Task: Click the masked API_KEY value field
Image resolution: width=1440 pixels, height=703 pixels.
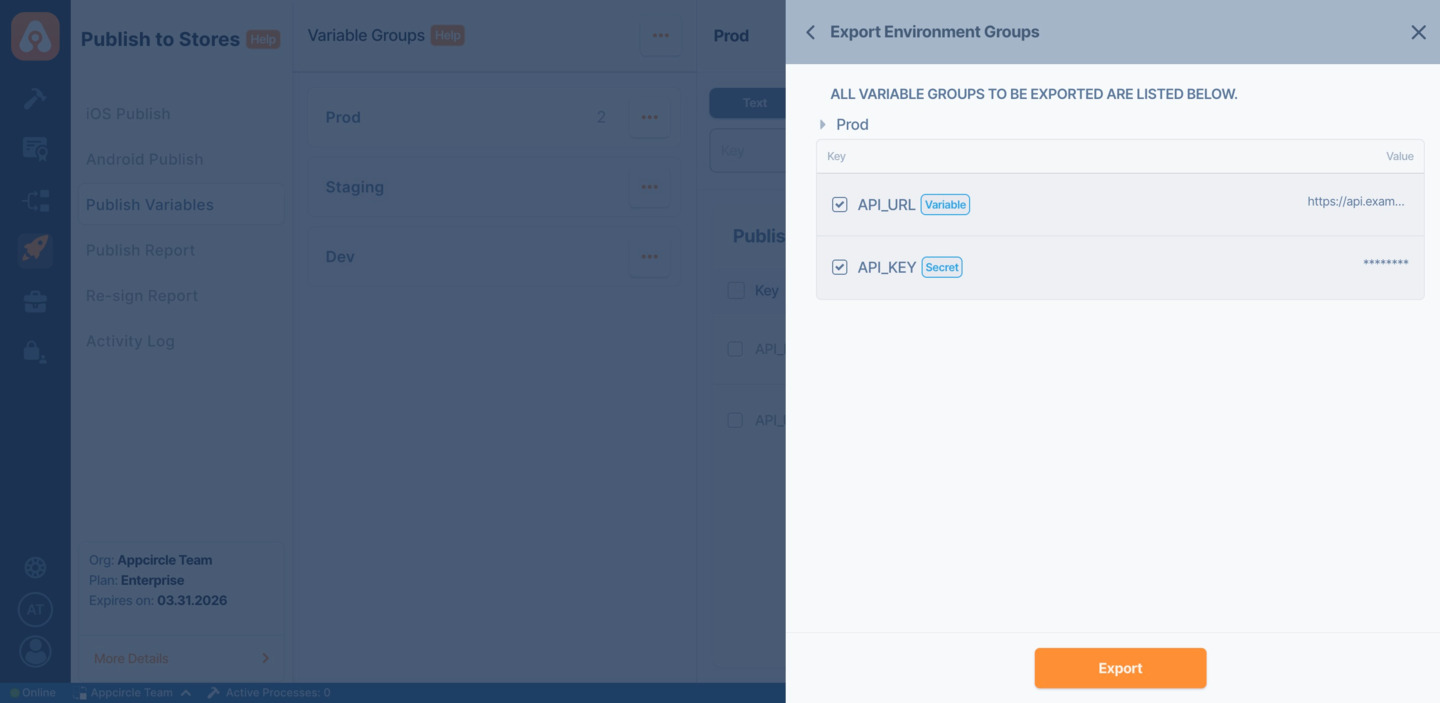Action: 1385,260
